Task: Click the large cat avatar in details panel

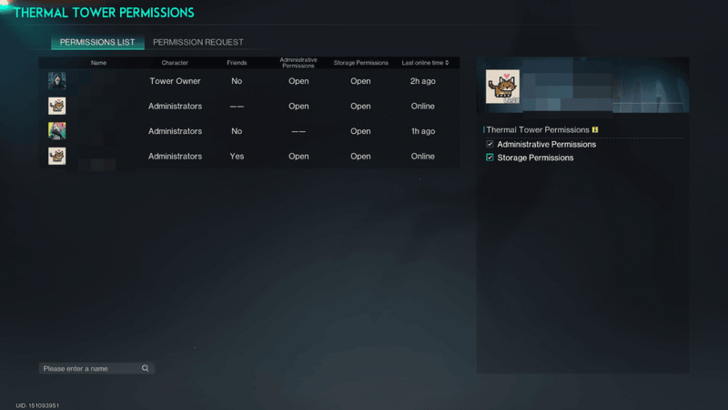Action: point(502,87)
